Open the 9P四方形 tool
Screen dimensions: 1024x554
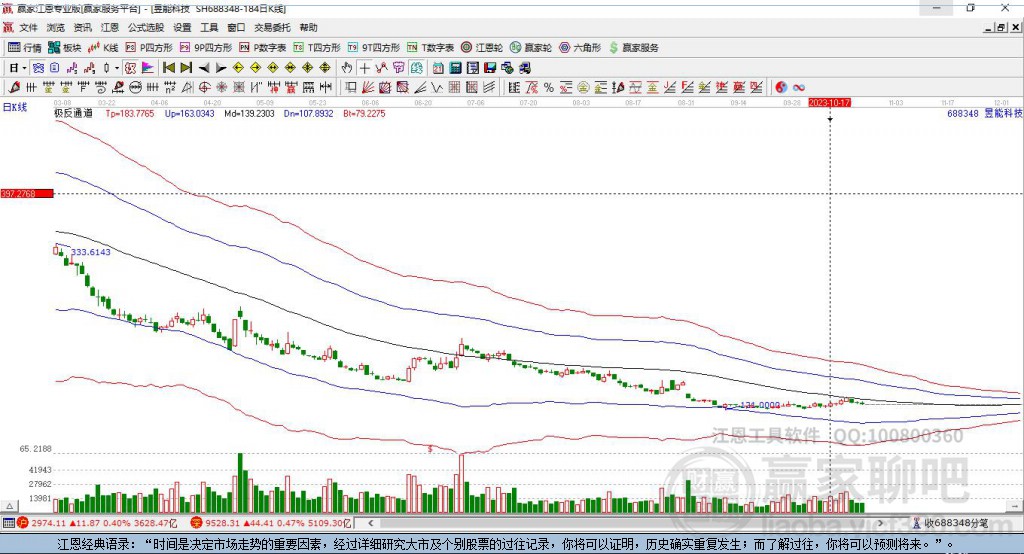(206, 48)
